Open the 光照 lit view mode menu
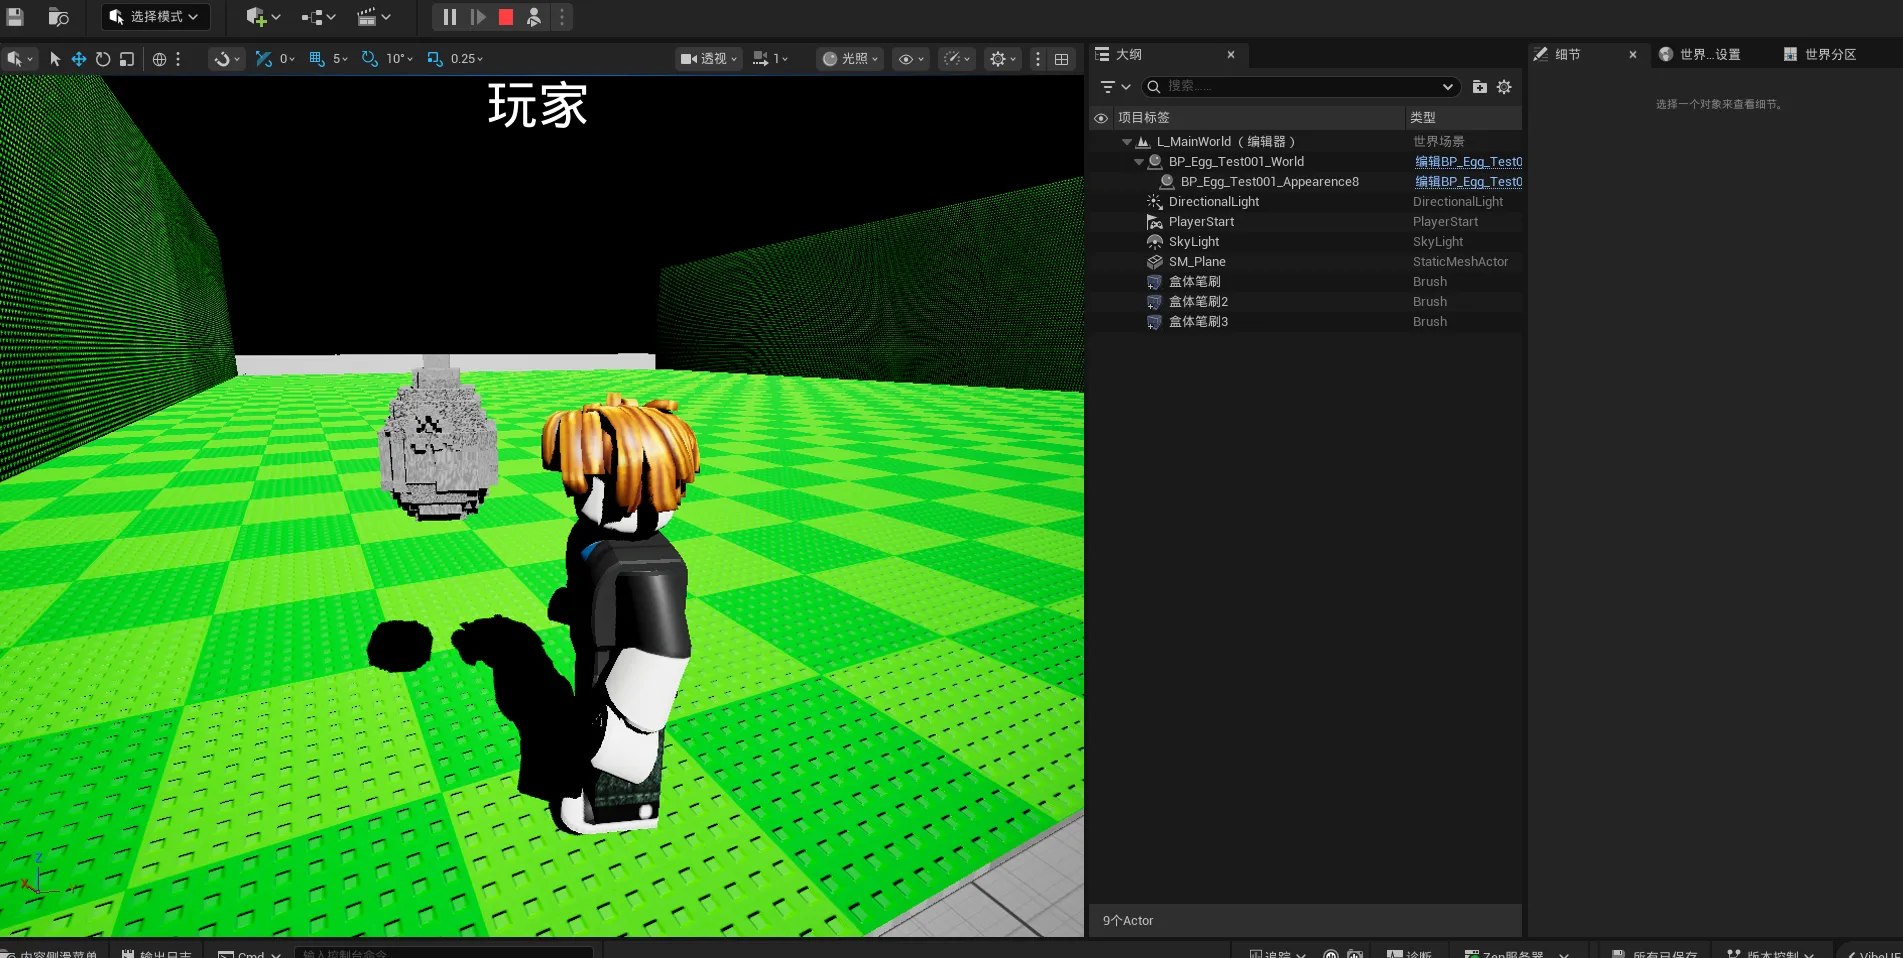1903x958 pixels. [850, 59]
